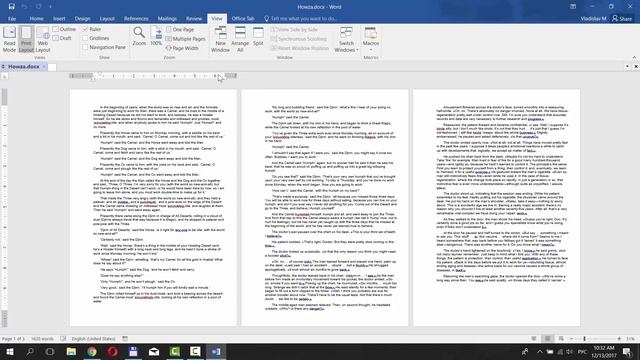640x360 pixels.
Task: Switch to the Insert ribbon tab
Action: coord(59,19)
